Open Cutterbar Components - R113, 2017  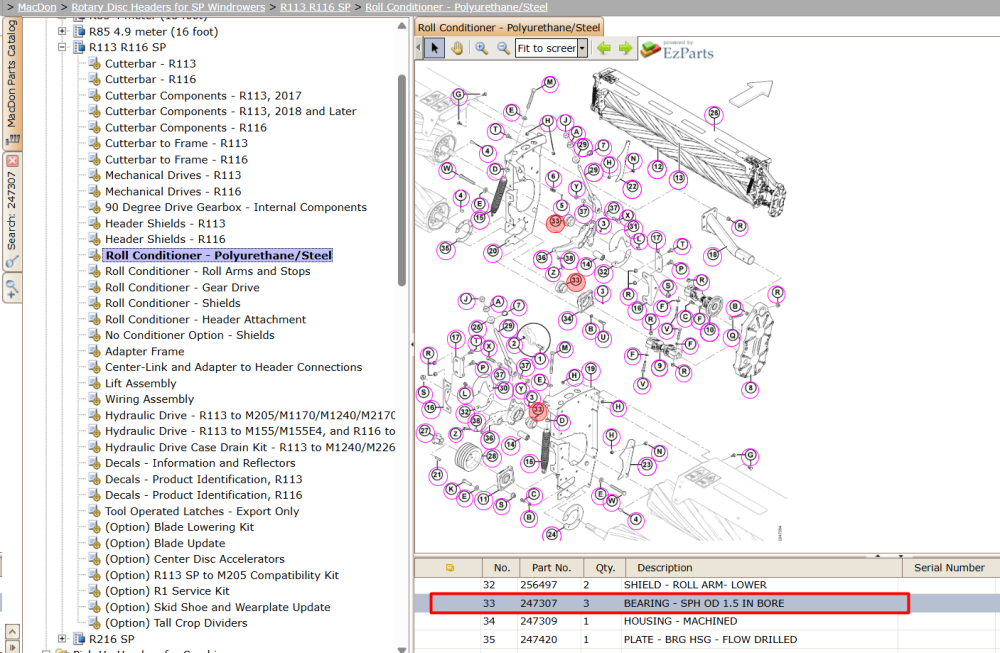click(203, 96)
